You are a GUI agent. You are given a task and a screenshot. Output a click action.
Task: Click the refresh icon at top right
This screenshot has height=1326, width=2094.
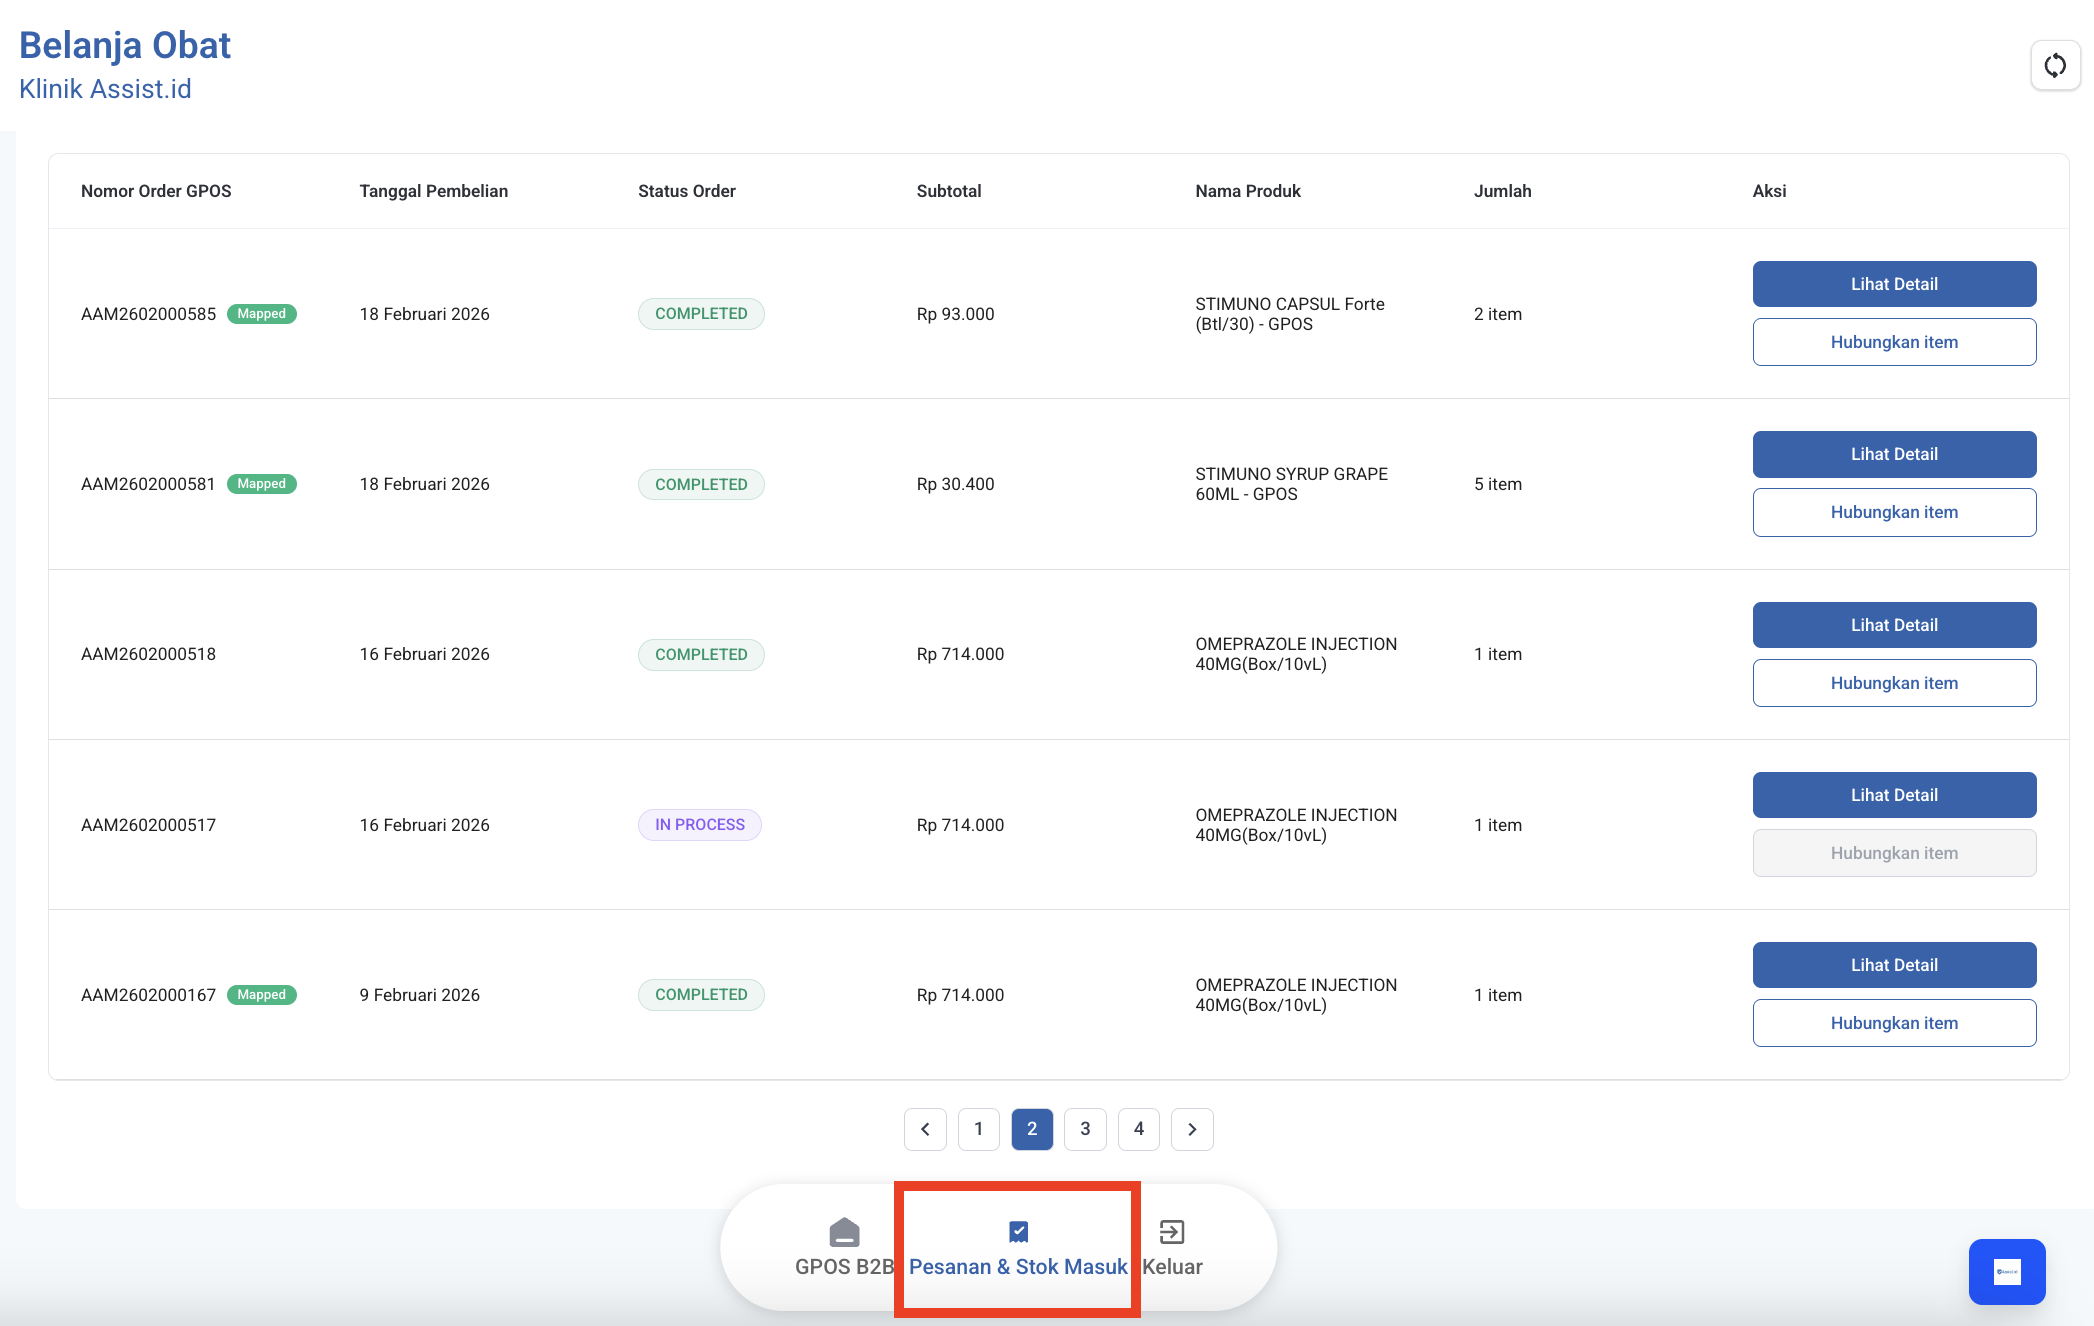pos(2055,66)
